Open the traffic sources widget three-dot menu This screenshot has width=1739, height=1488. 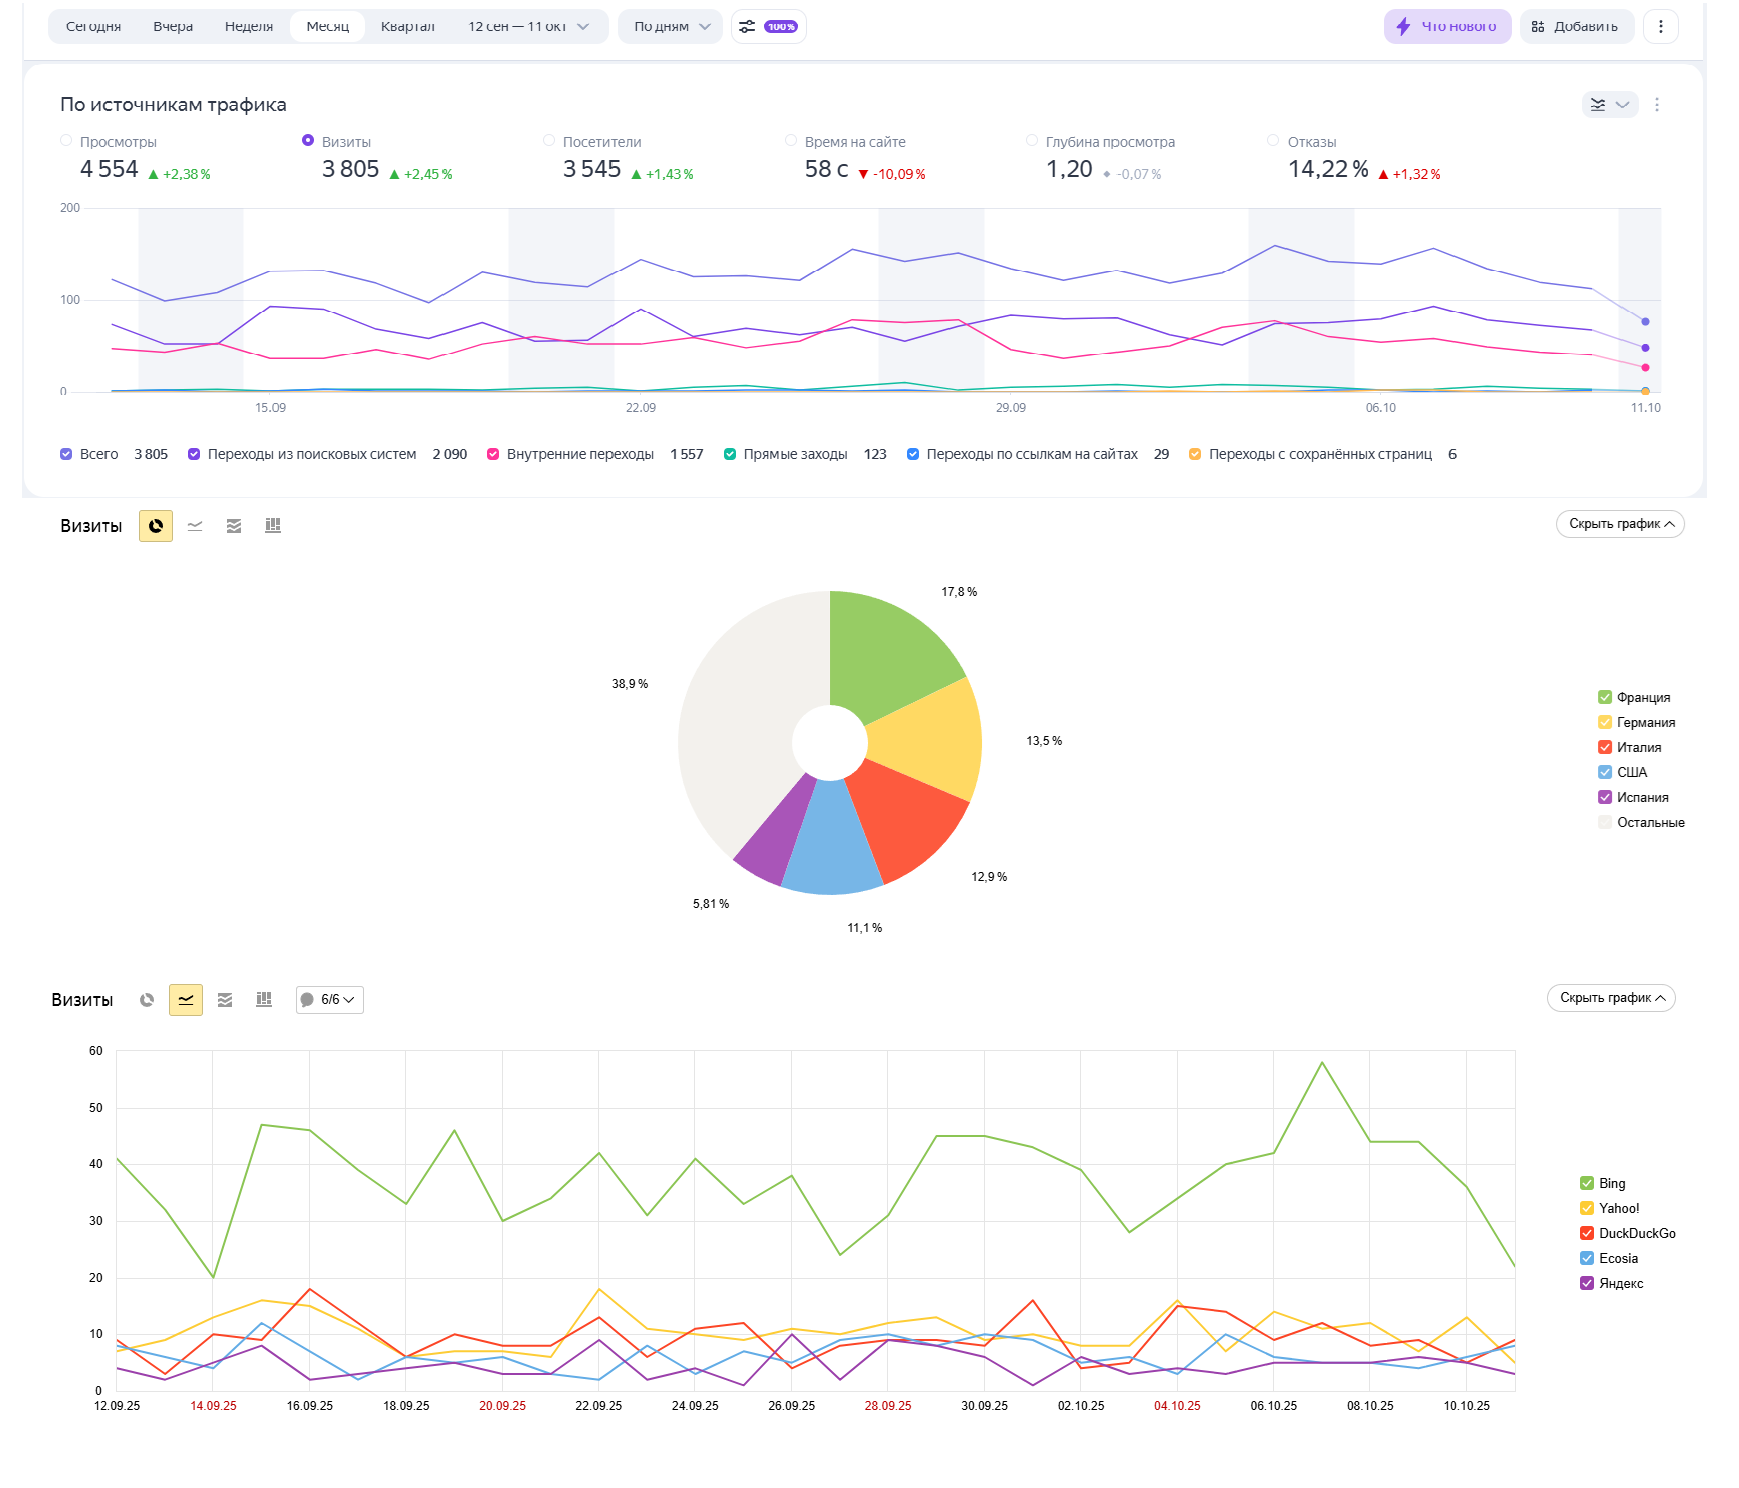pyautogui.click(x=1657, y=105)
